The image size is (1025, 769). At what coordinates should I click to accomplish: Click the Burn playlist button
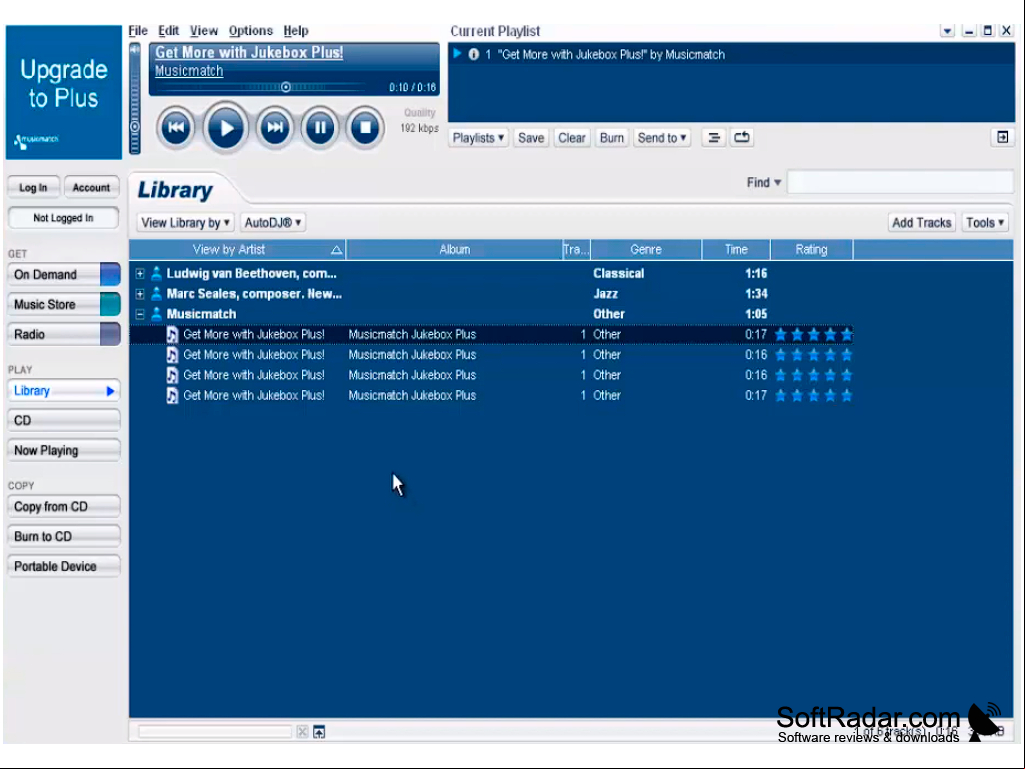[x=611, y=138]
